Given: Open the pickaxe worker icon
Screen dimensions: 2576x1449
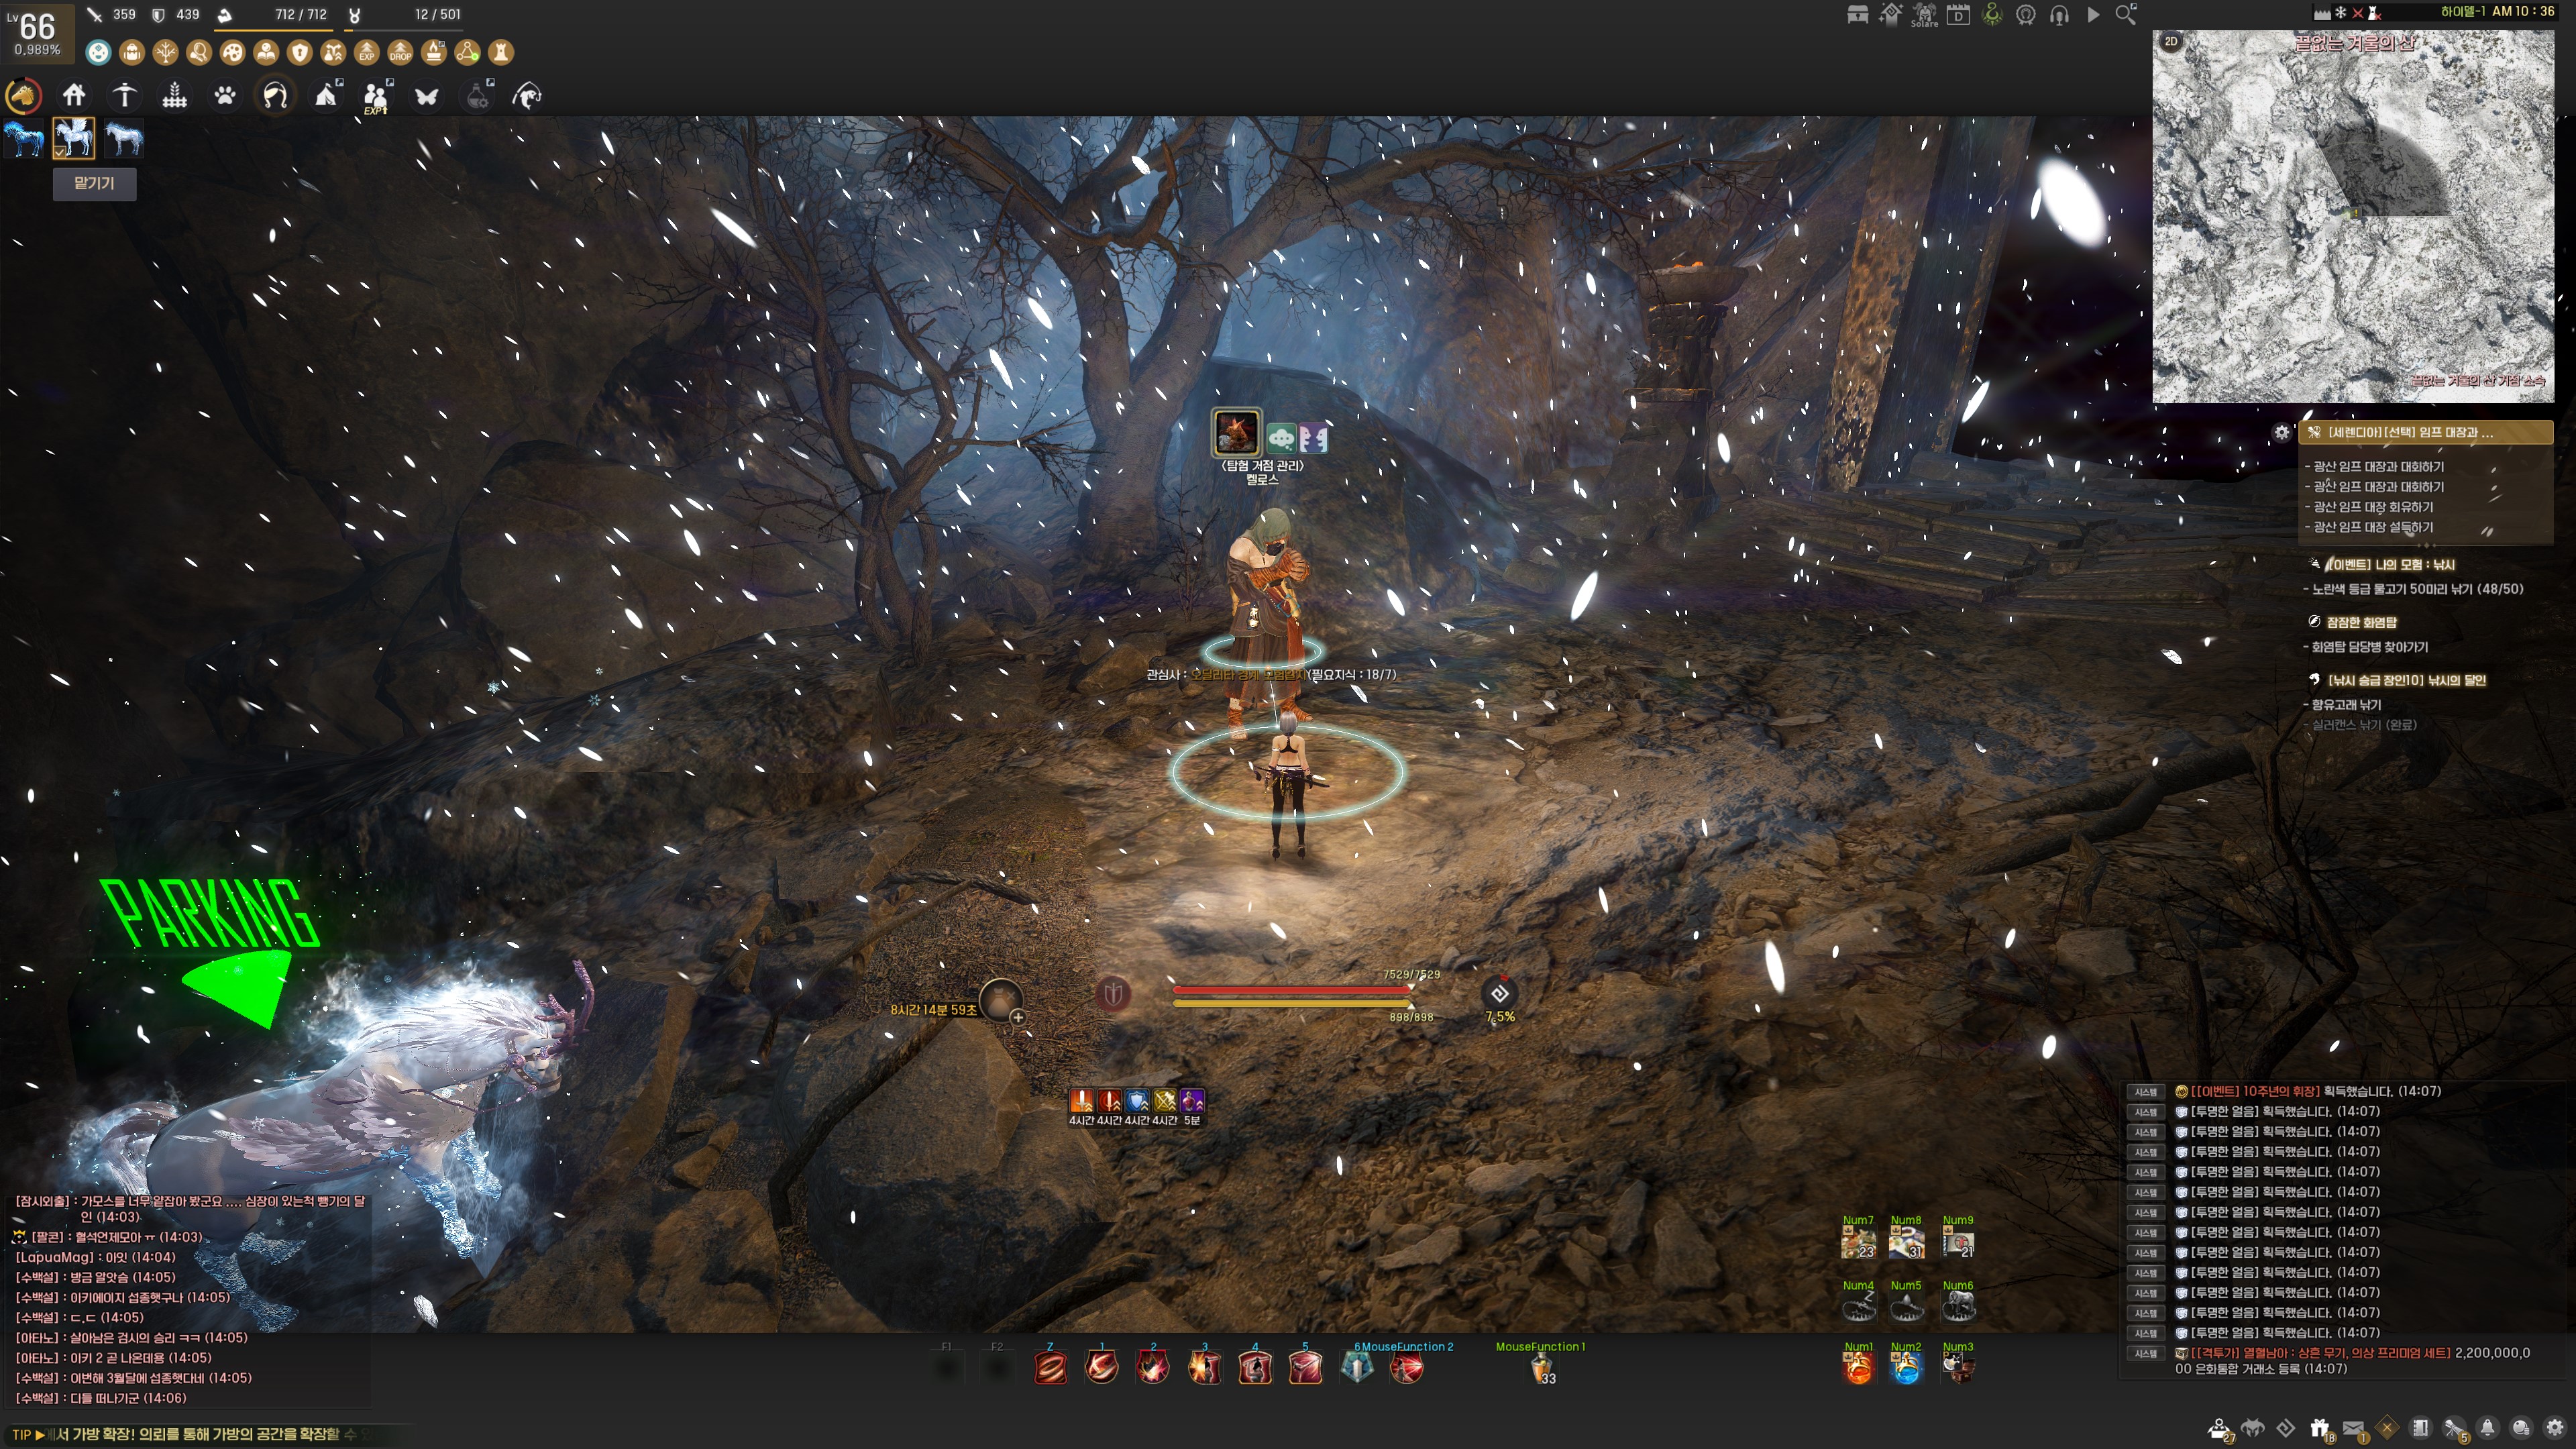Looking at the screenshot, I should click(x=124, y=96).
